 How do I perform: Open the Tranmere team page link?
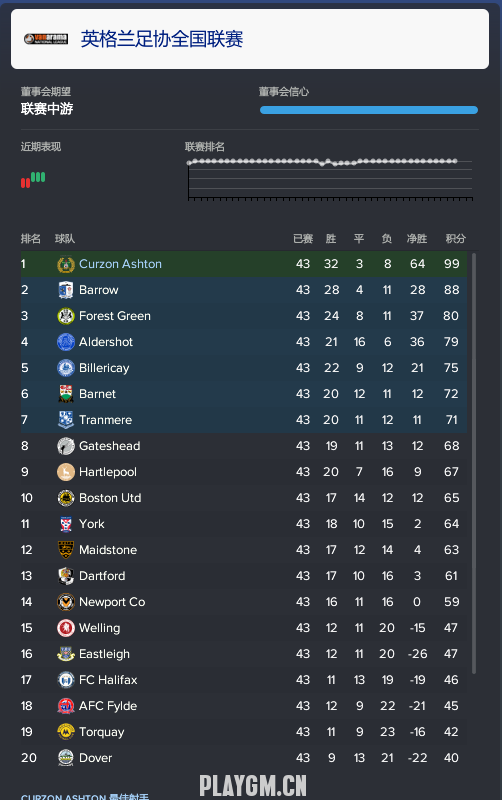106,420
